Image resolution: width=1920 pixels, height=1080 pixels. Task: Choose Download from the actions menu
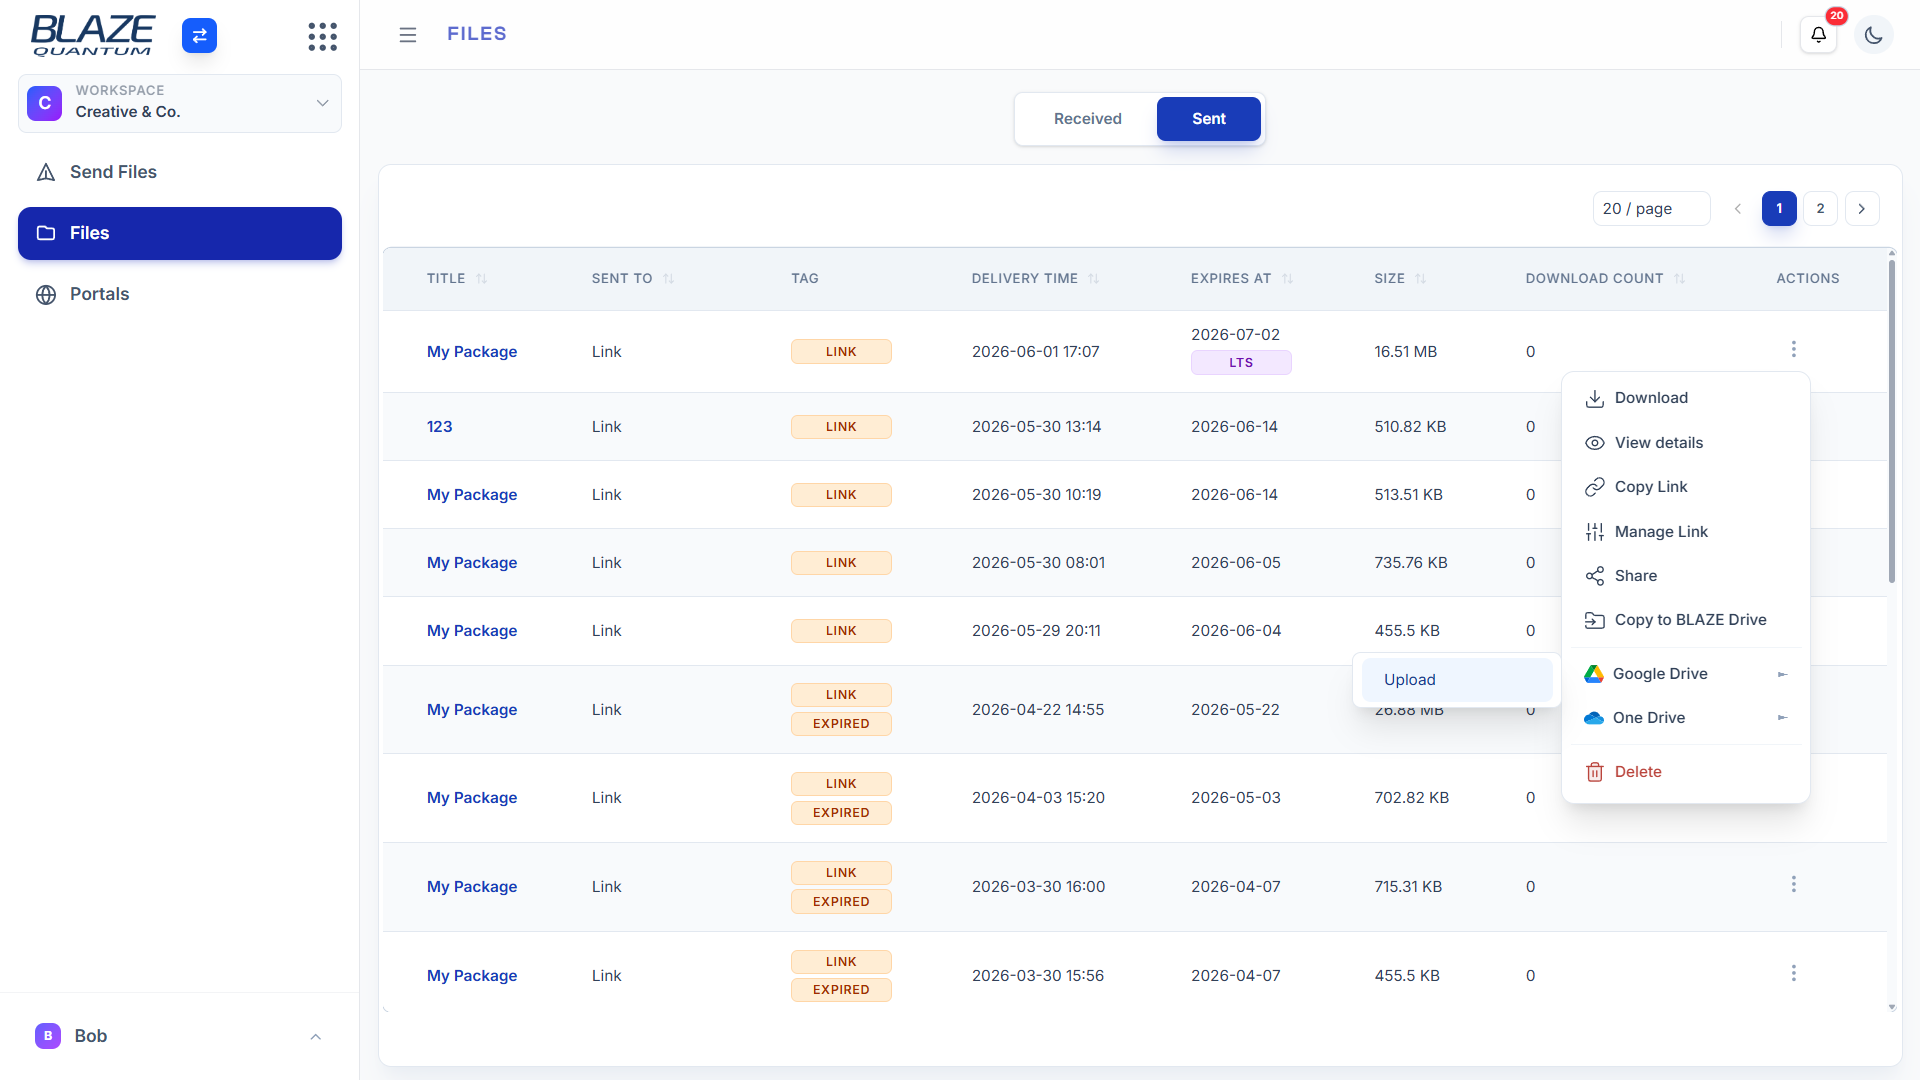[x=1686, y=398]
